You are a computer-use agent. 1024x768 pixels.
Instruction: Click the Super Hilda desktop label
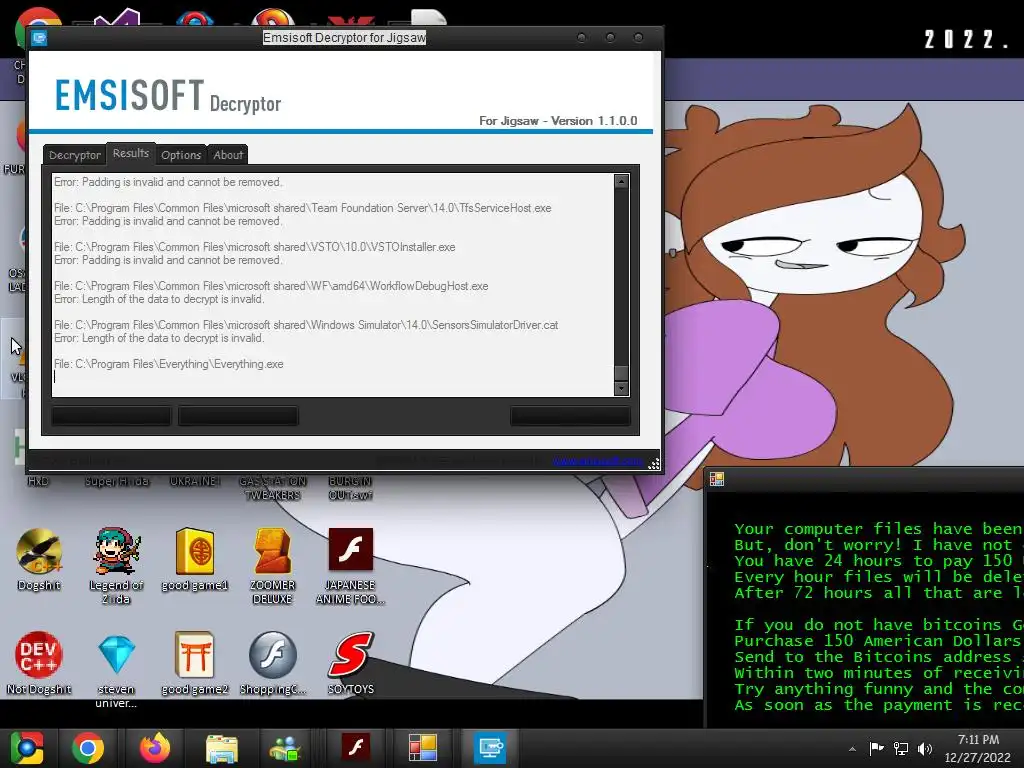point(116,481)
